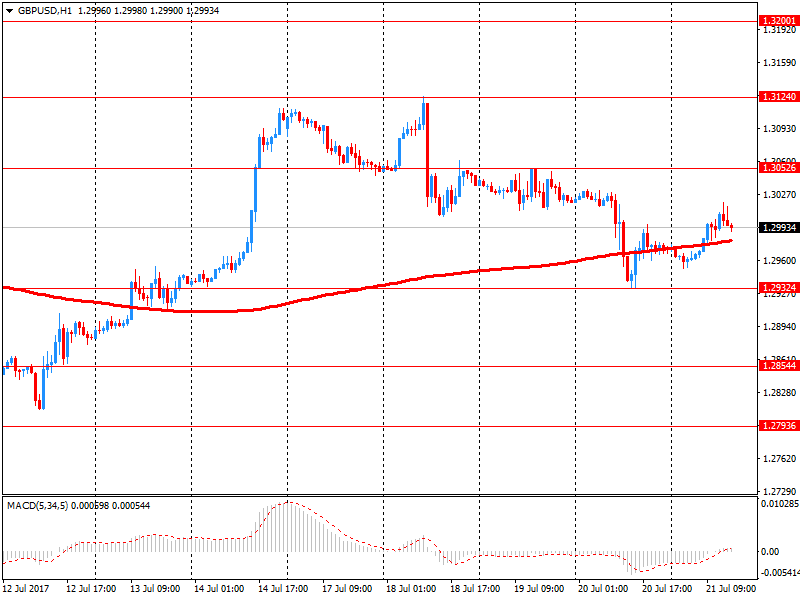The height and width of the screenshot is (600, 800).
Task: Select the current price label 1.29934
Action: coord(779,228)
